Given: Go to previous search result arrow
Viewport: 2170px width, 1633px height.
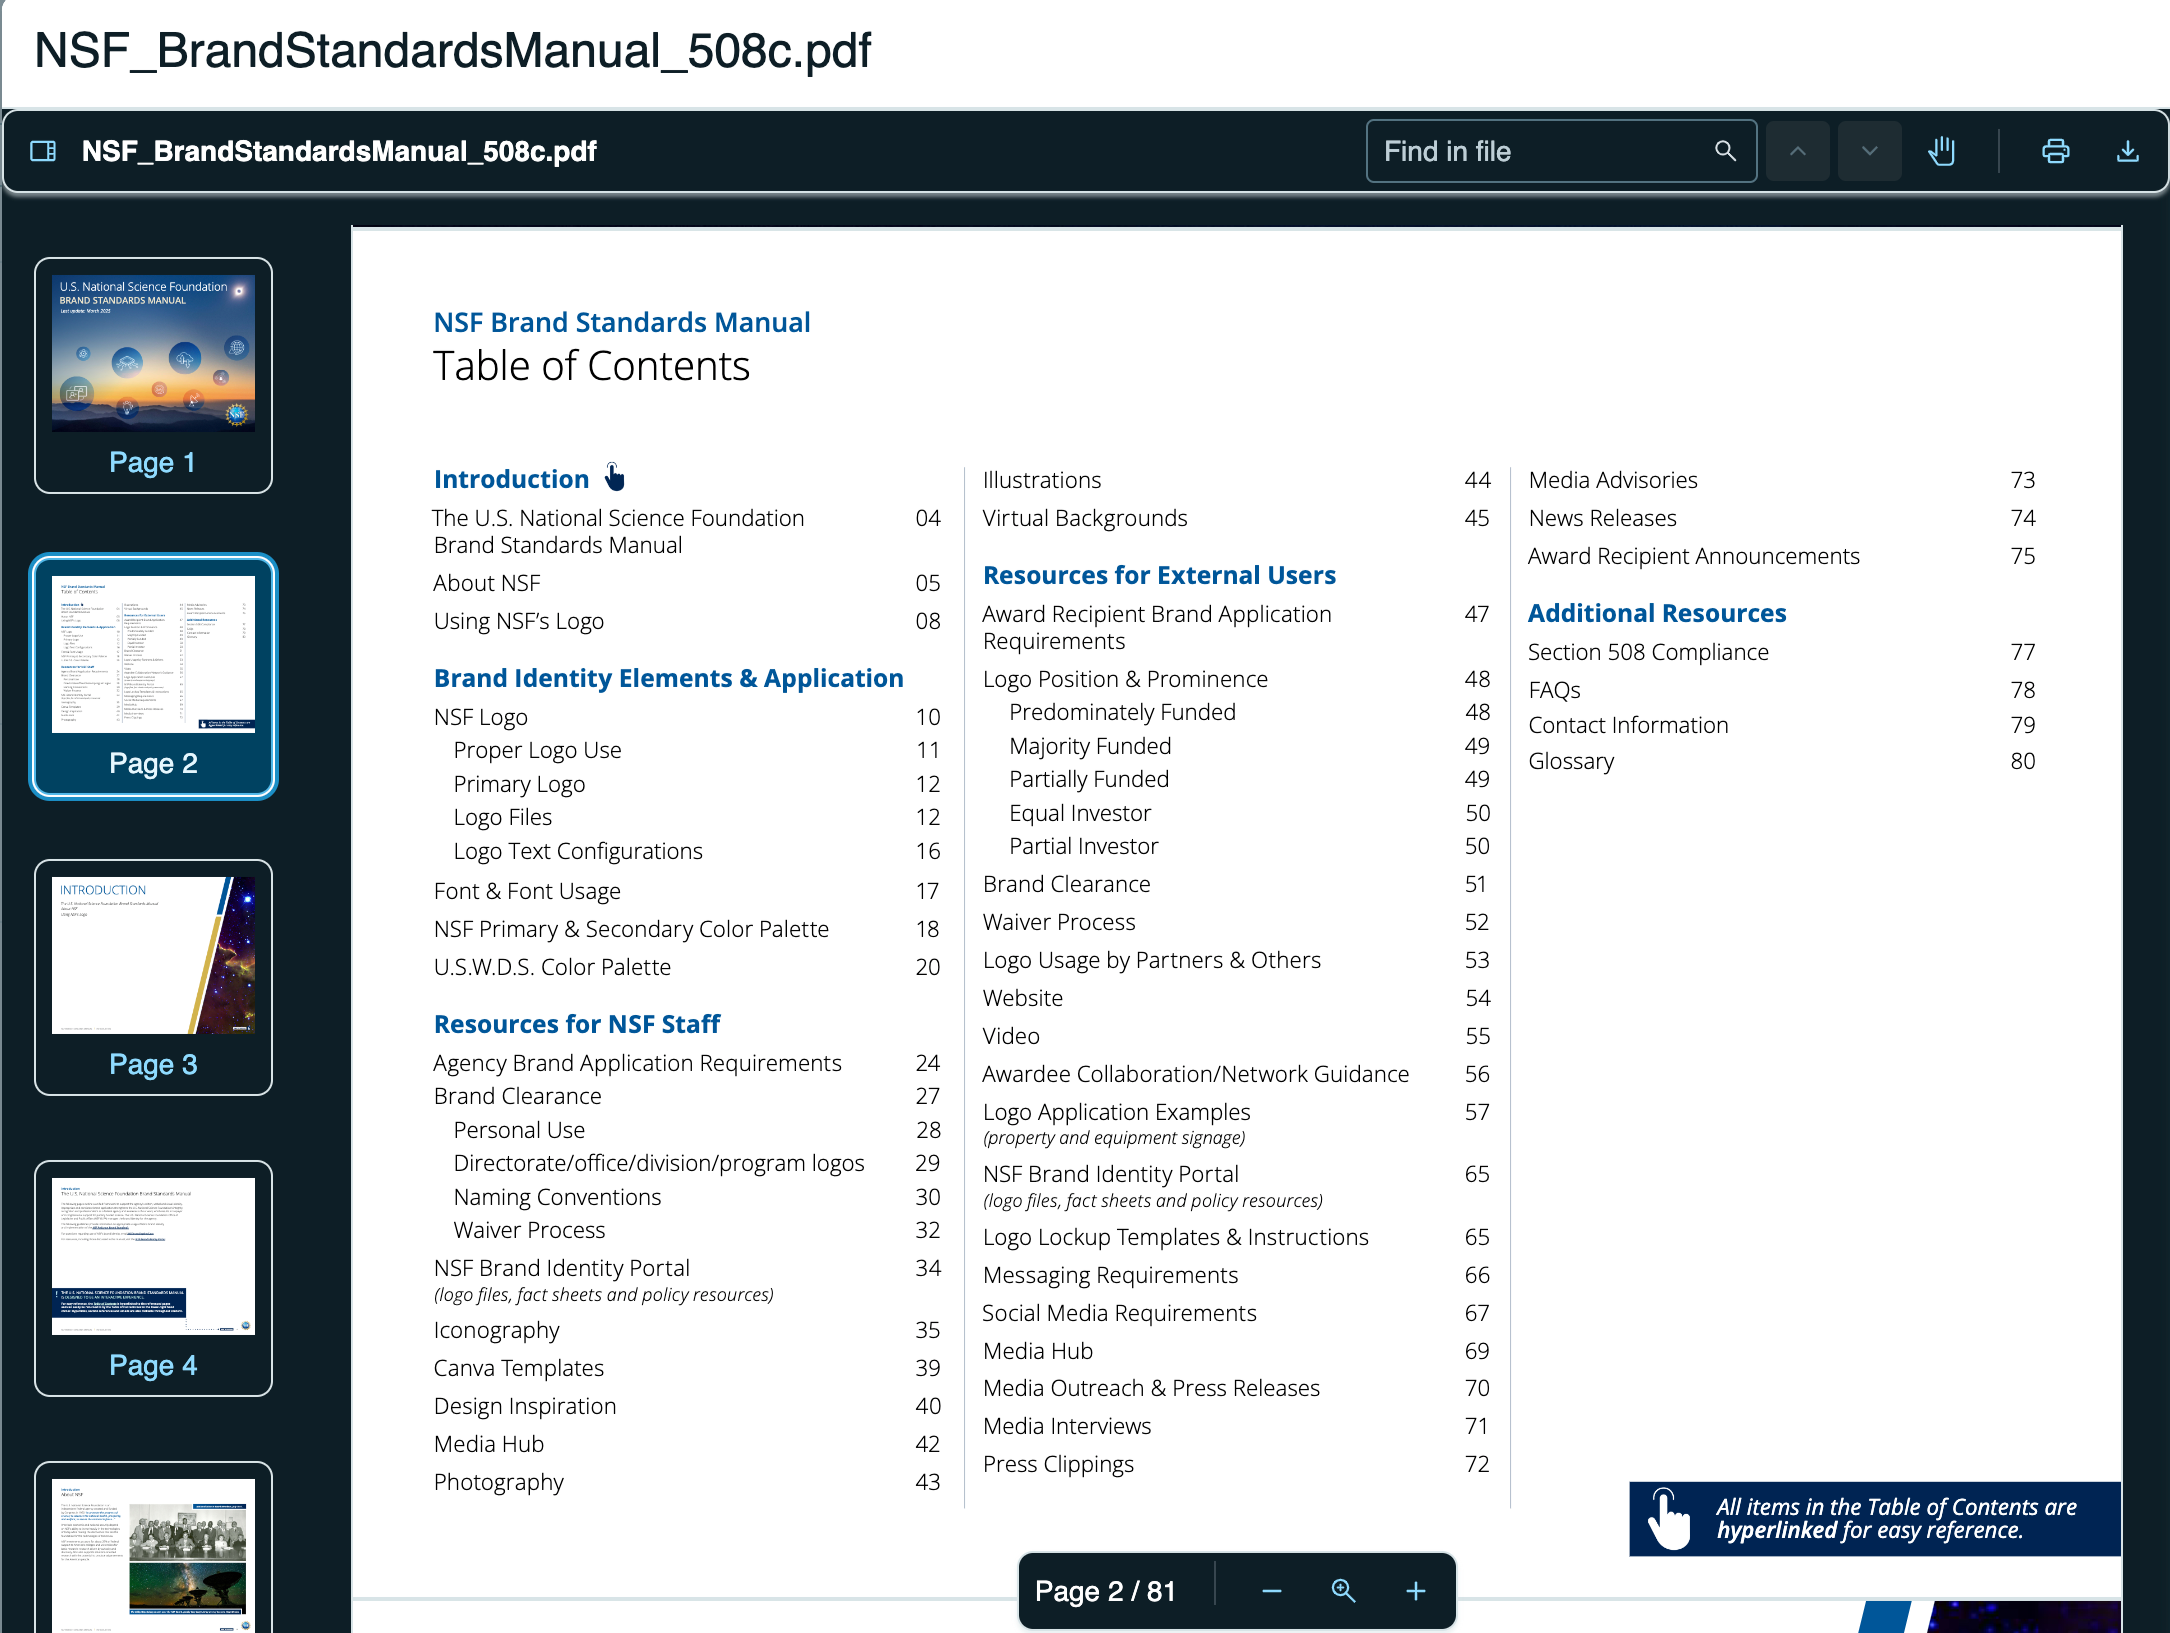Looking at the screenshot, I should [1797, 151].
